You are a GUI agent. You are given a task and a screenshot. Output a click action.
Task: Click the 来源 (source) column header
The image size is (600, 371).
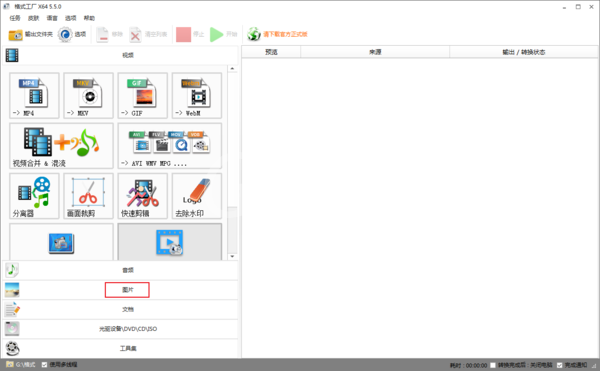(x=375, y=52)
